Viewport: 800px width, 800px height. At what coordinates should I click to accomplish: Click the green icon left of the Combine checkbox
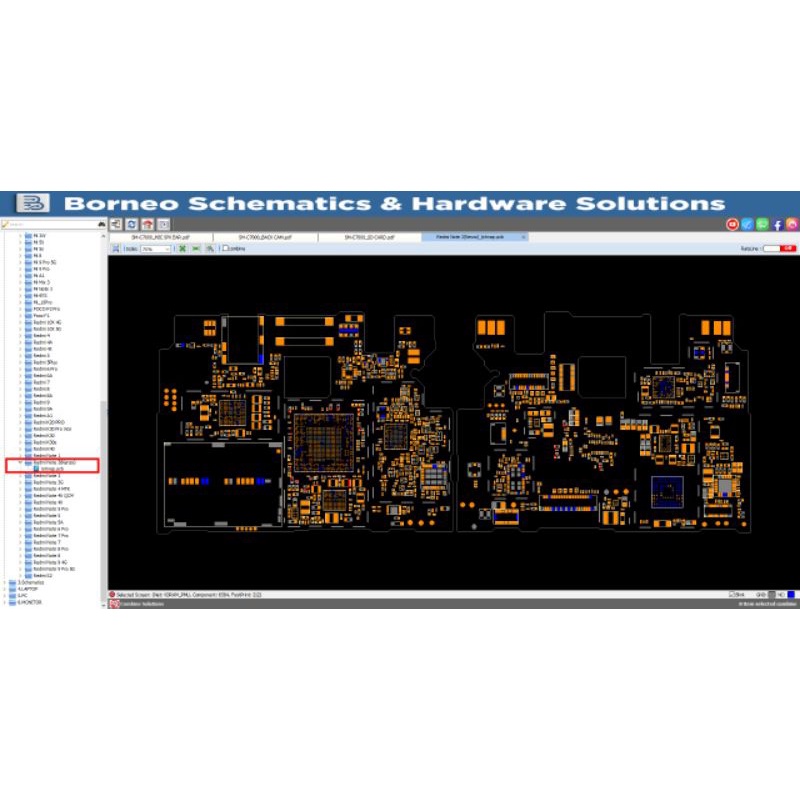pos(210,248)
